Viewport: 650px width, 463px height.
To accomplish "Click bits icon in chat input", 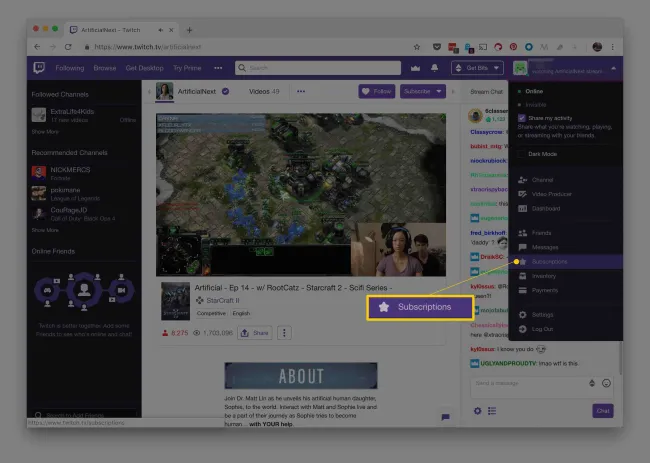I will pos(592,383).
